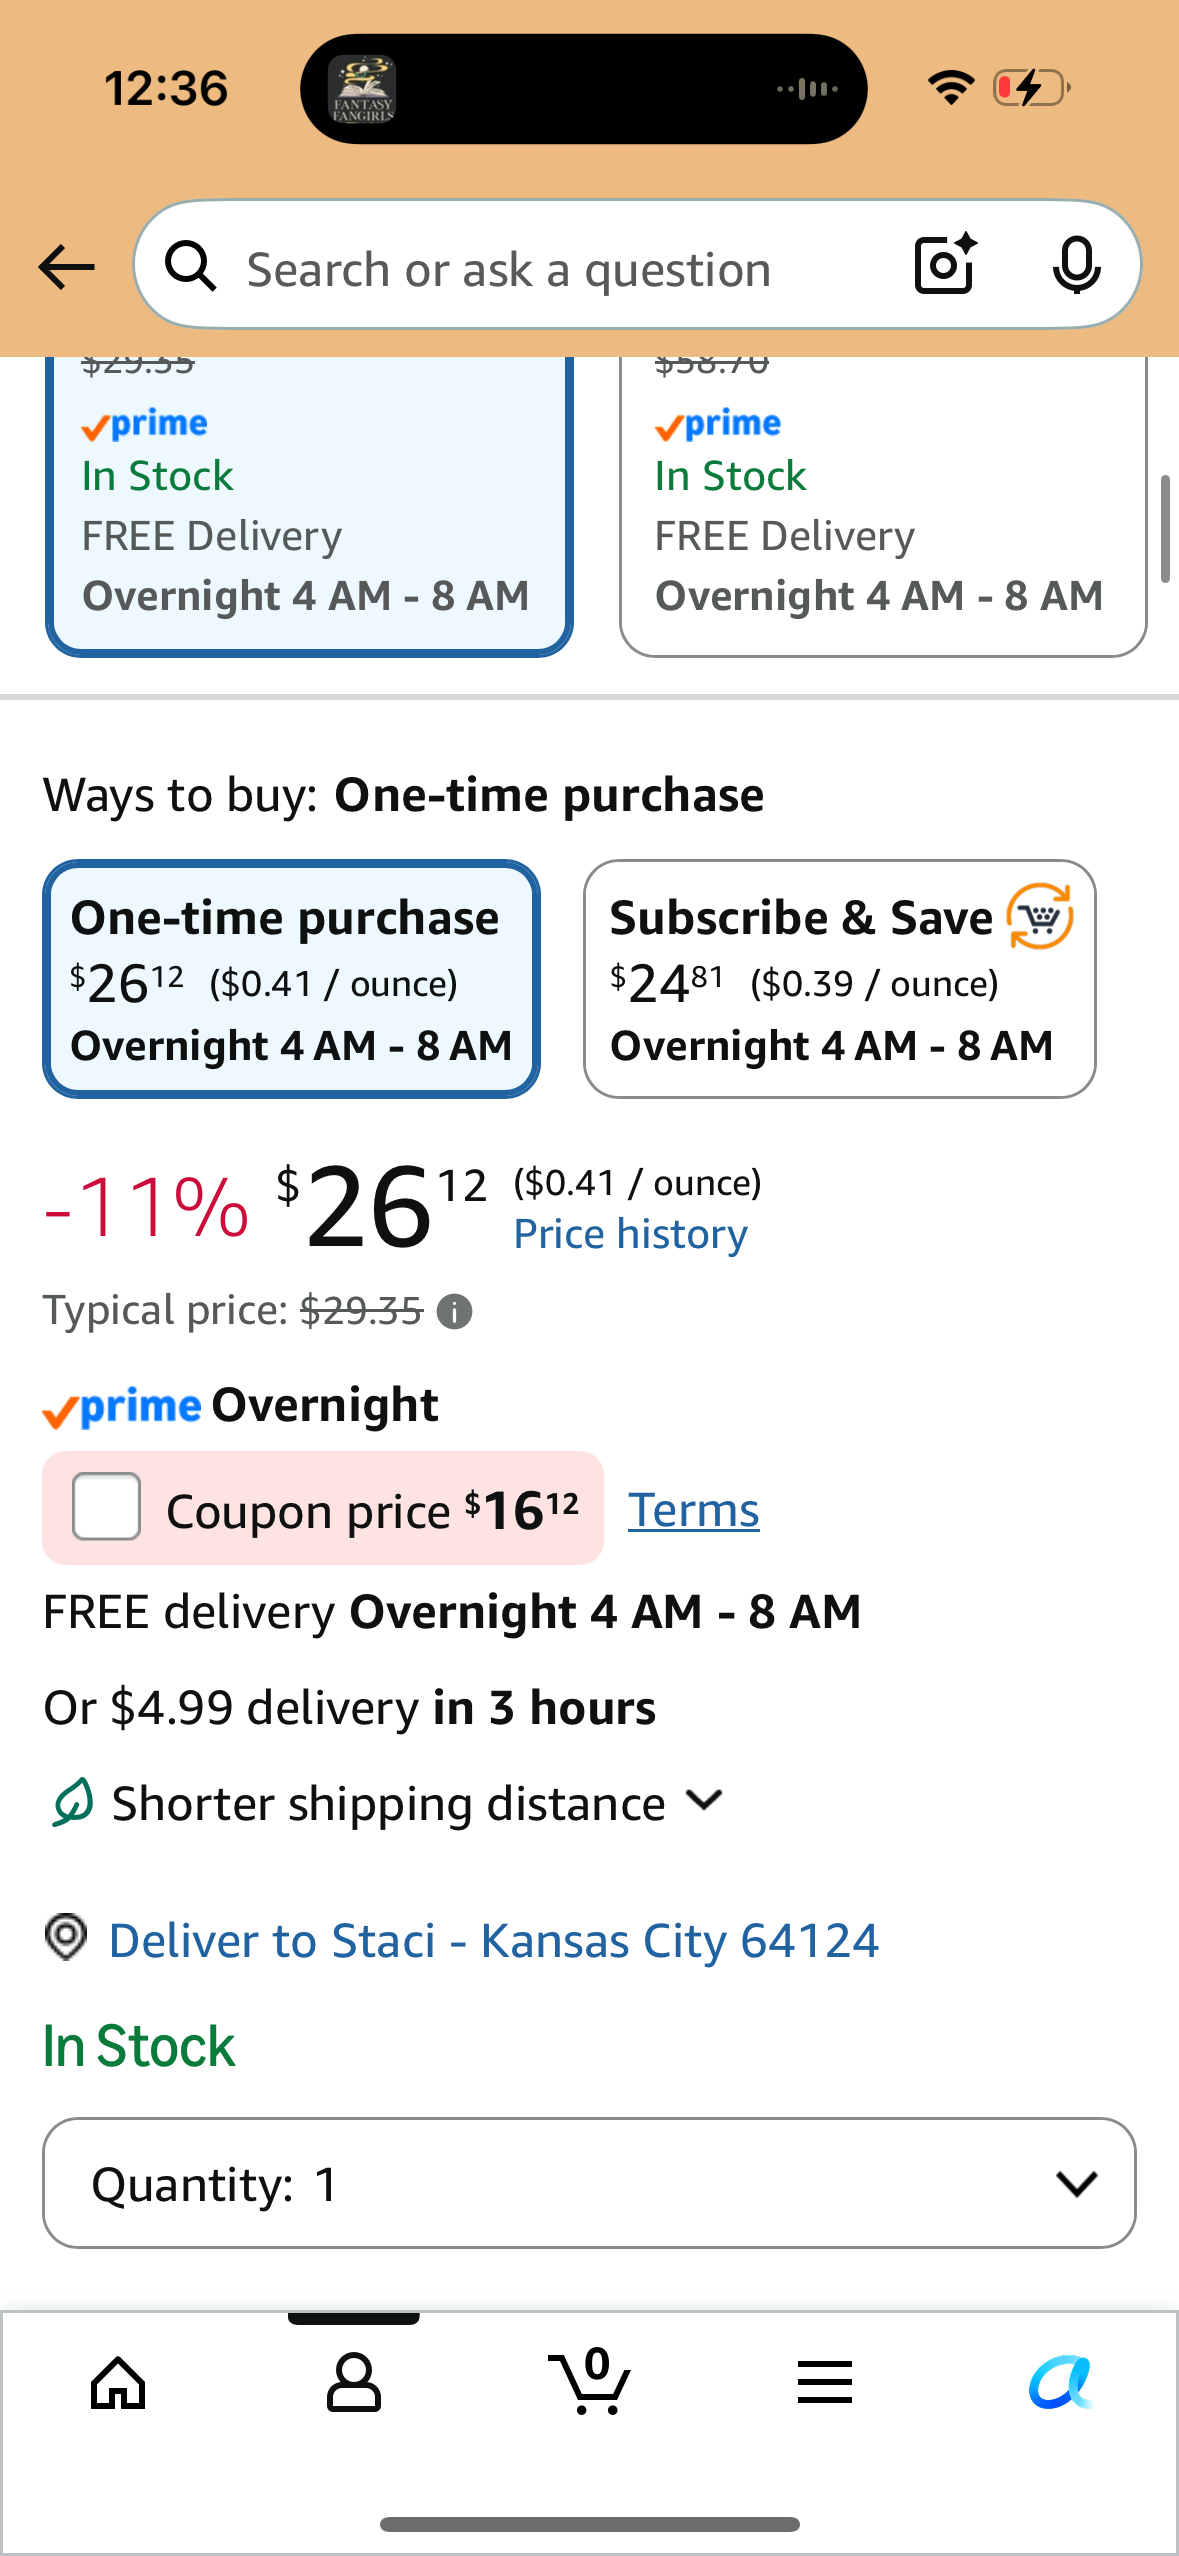Tap the typical price info icon

point(455,1311)
